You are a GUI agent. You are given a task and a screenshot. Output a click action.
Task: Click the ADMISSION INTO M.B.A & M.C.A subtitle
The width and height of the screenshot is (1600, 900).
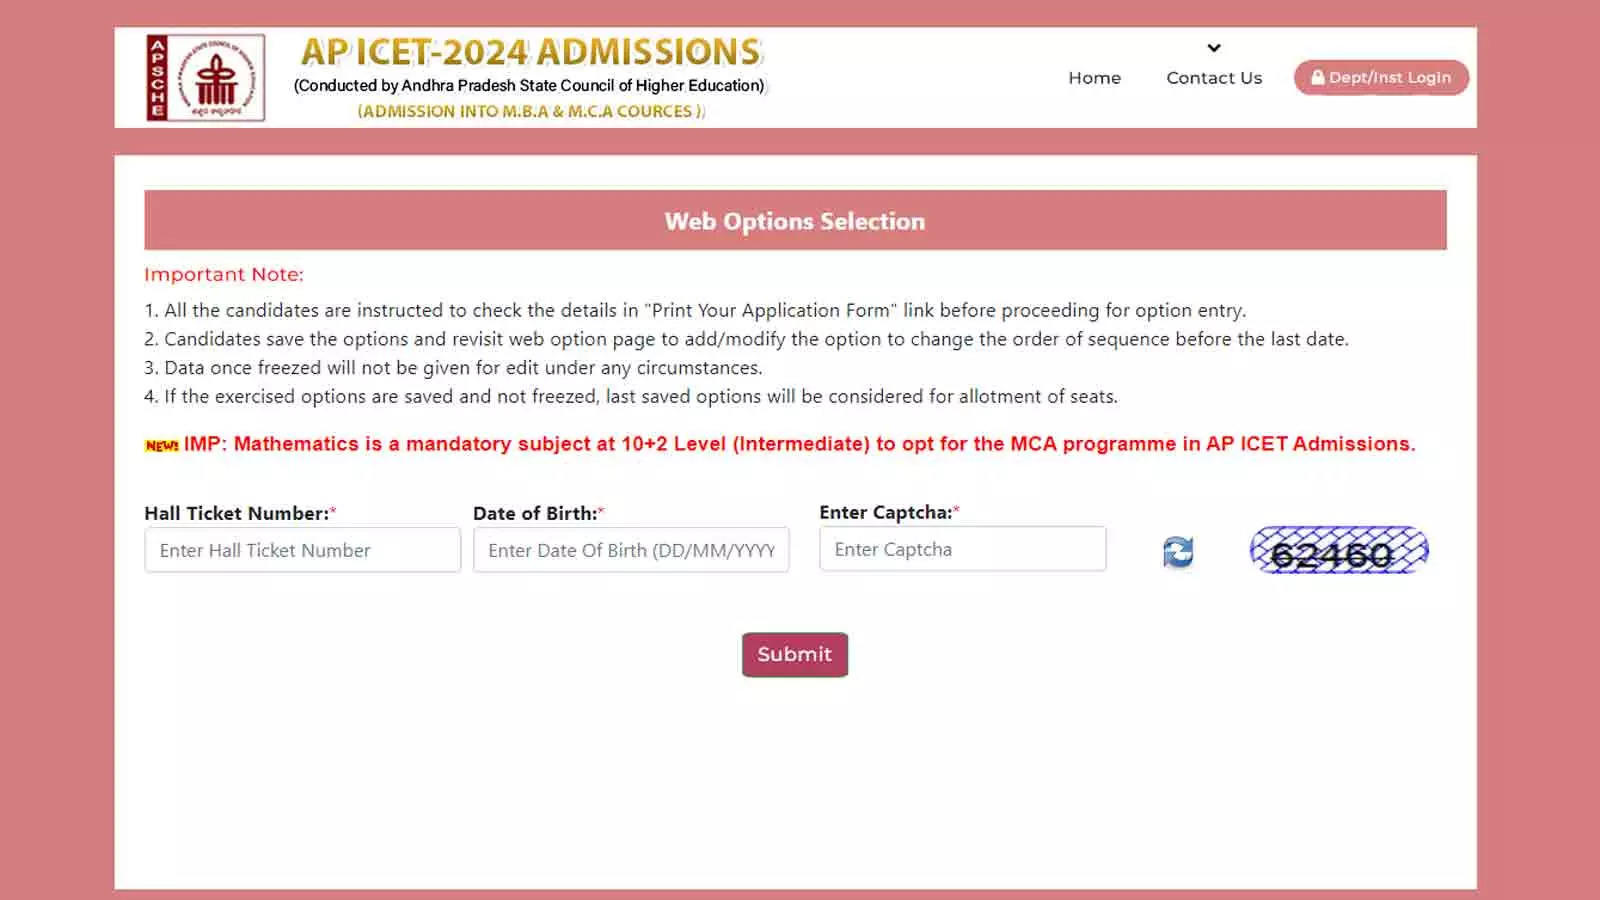529,111
